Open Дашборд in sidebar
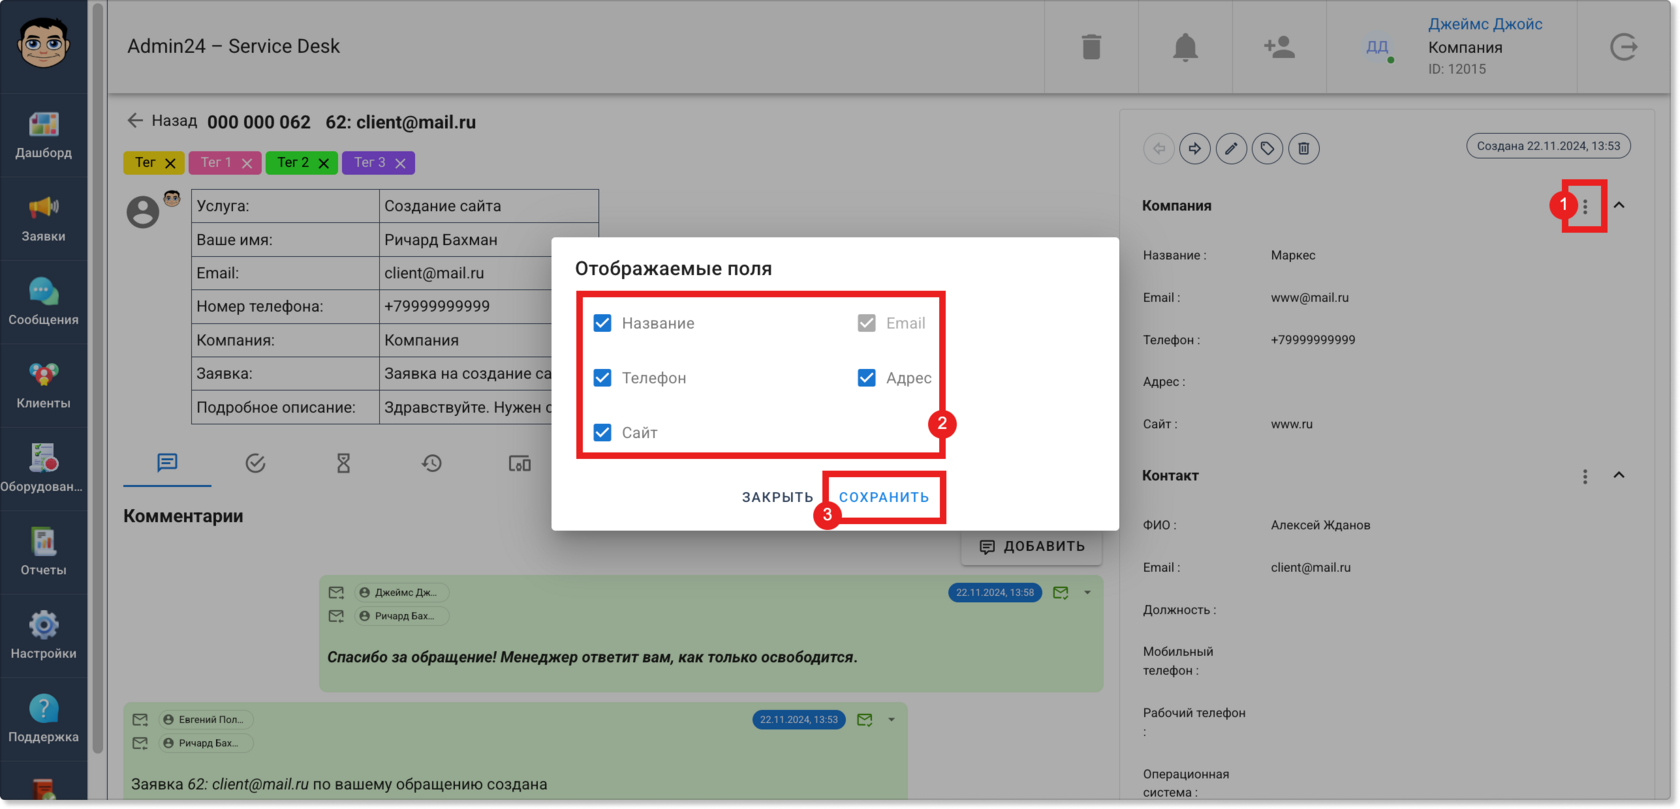1680x809 pixels. (x=43, y=135)
